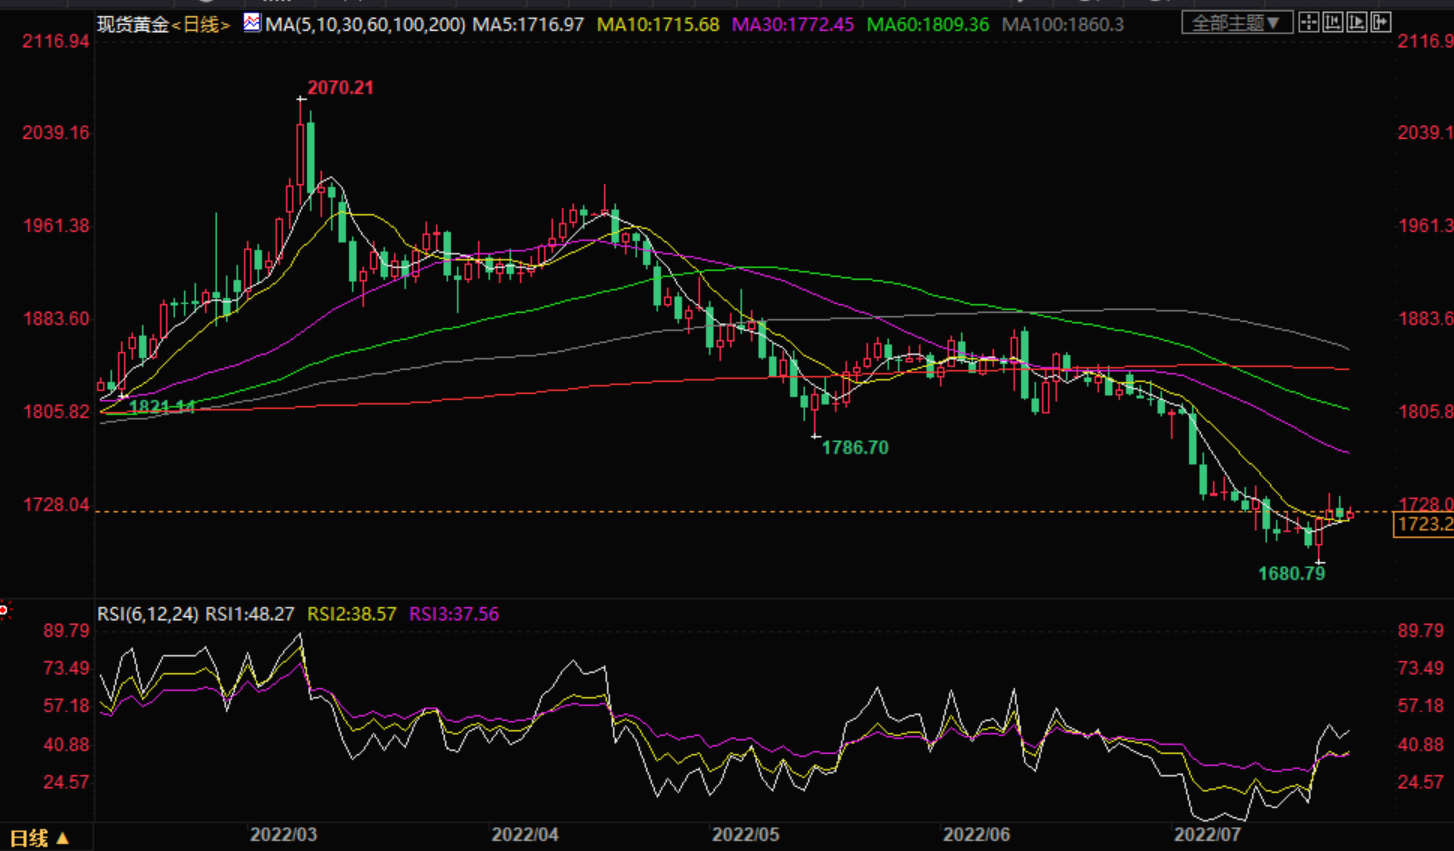This screenshot has width=1454, height=851.
Task: Click the MA30:1772.45 magenta legend label
Action: (x=792, y=24)
